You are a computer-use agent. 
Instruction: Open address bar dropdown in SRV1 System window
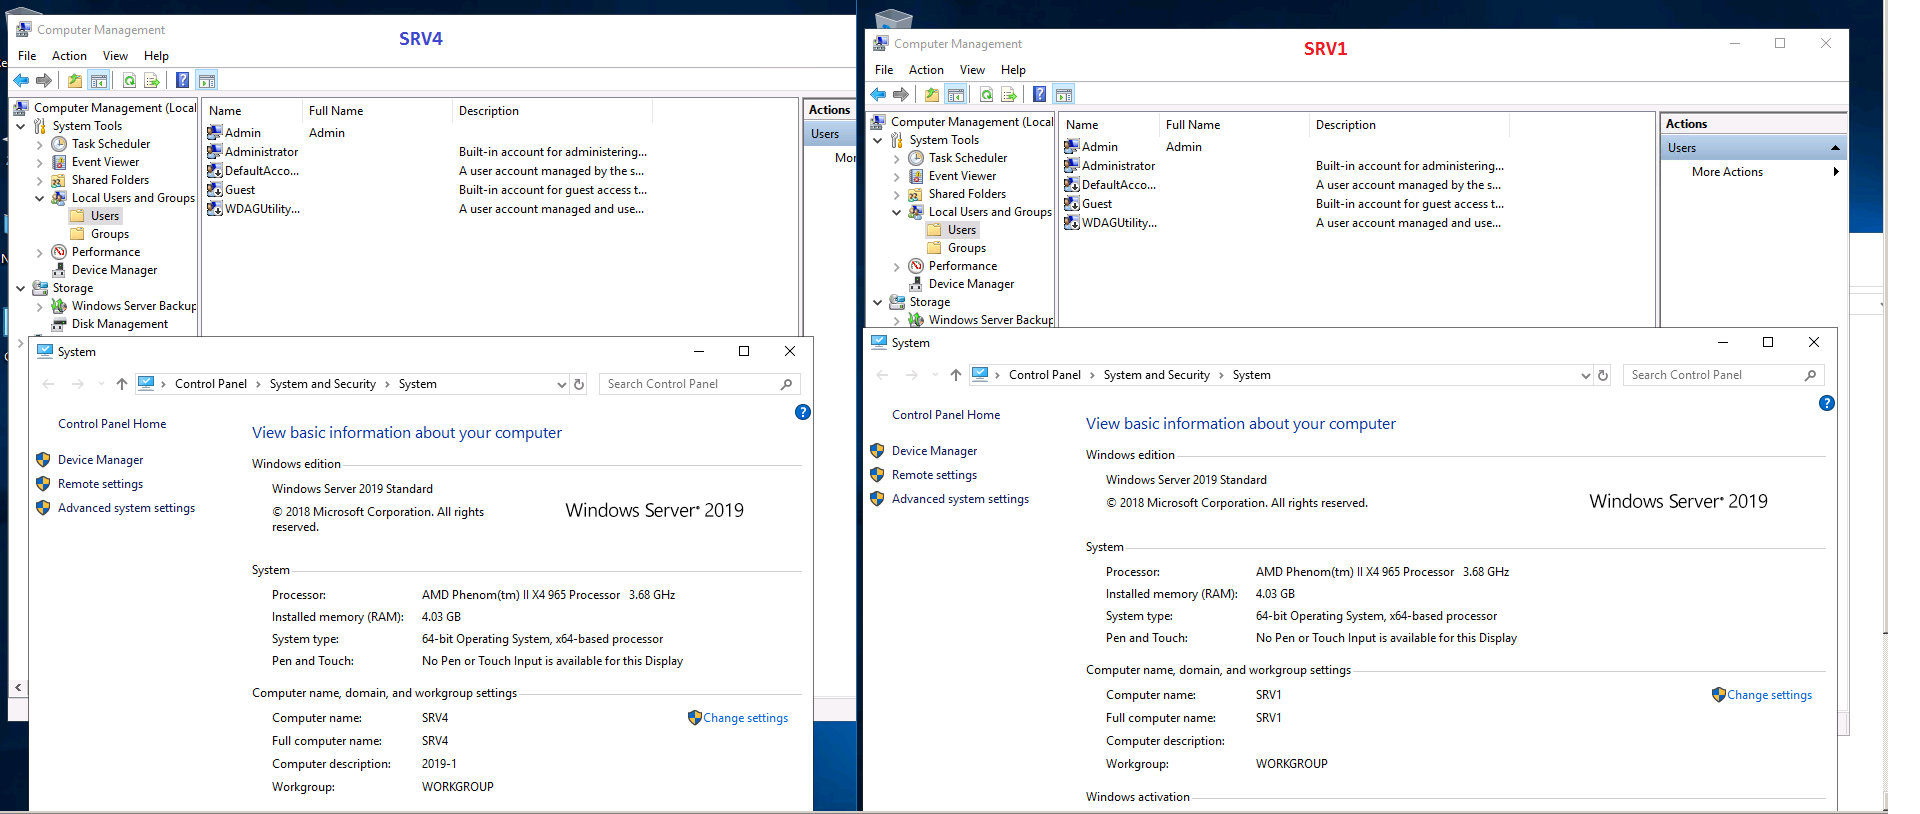click(1585, 375)
